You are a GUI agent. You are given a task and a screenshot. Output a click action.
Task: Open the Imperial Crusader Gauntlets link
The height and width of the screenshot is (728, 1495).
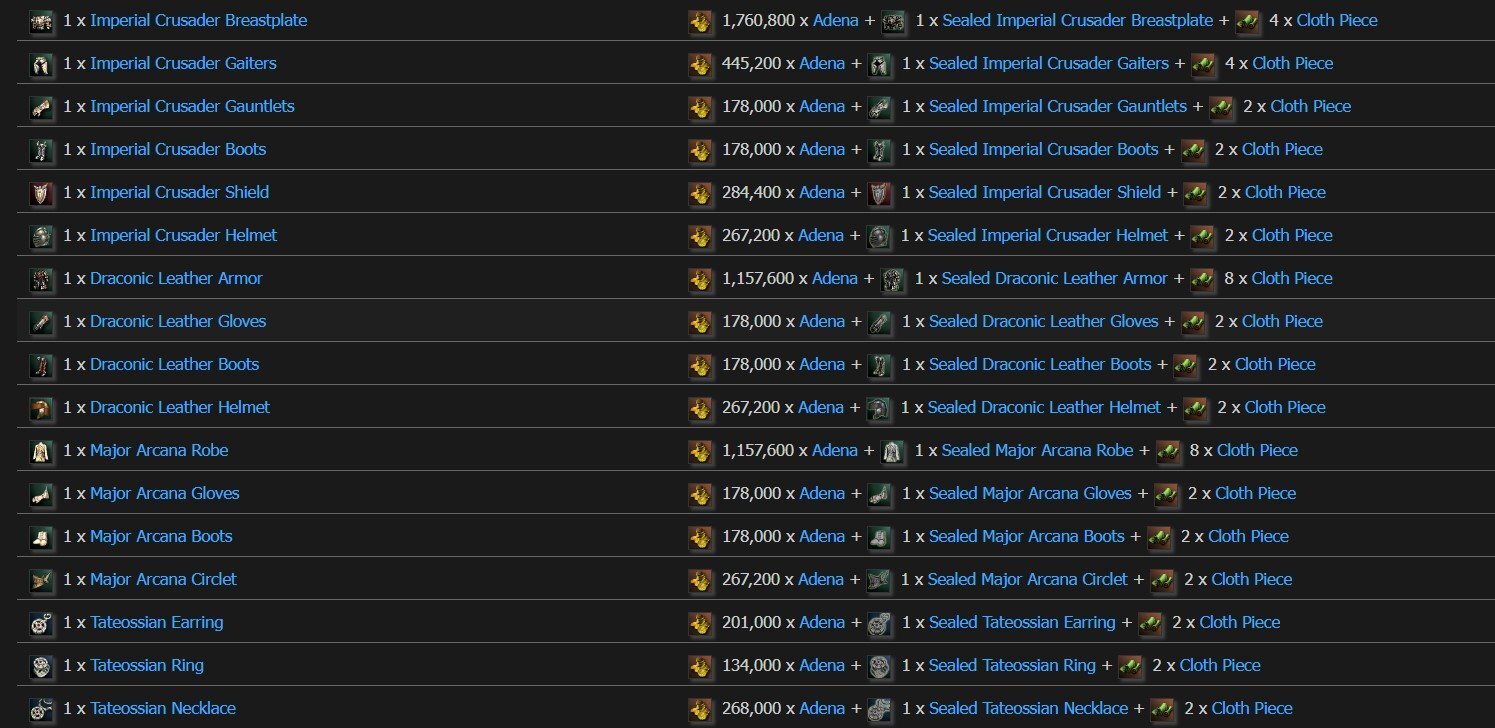(192, 106)
